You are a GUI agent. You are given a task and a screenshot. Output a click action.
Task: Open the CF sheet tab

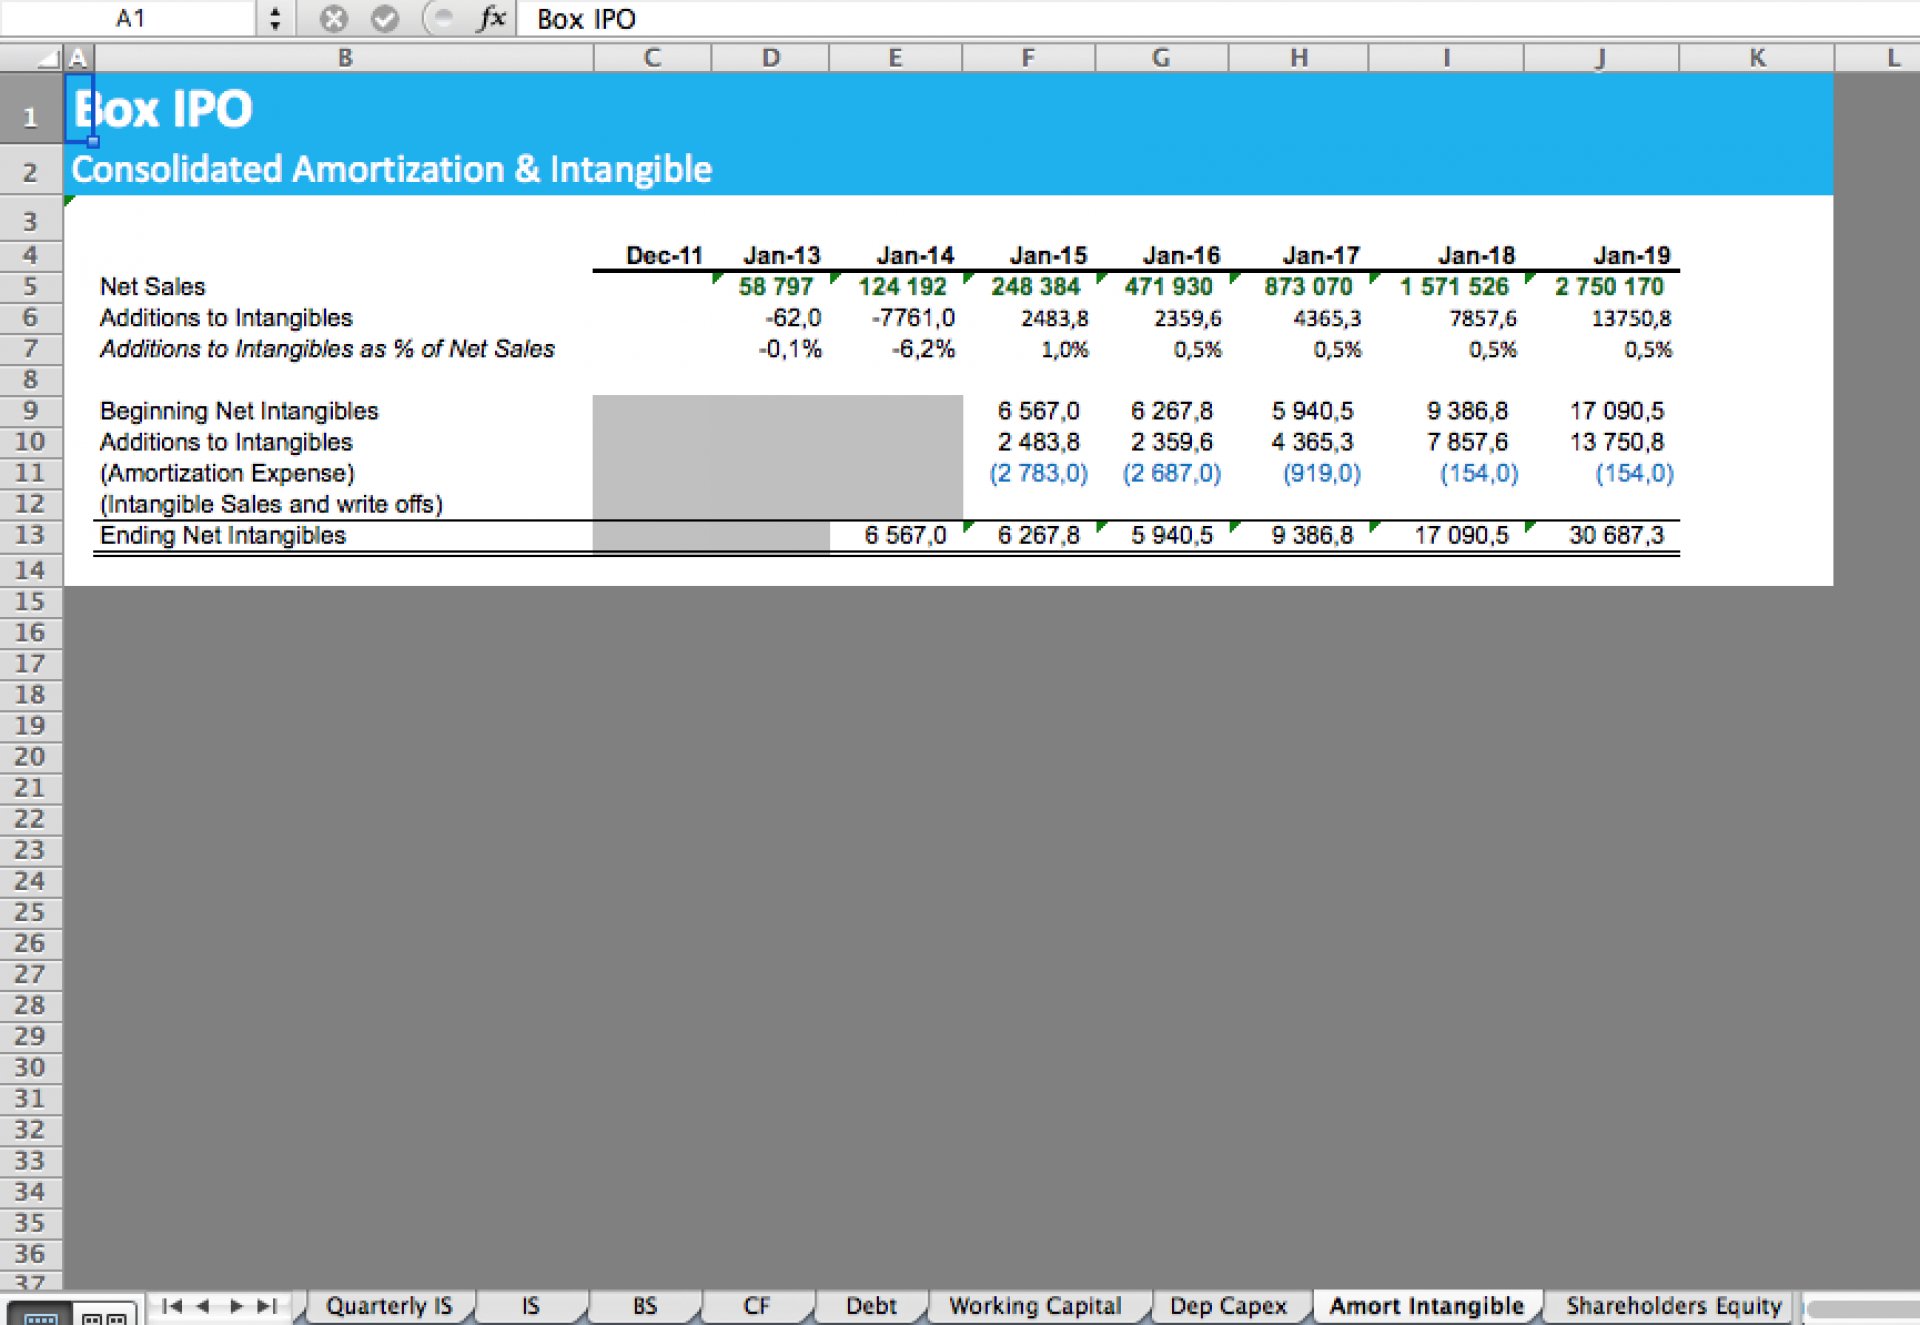757,1306
